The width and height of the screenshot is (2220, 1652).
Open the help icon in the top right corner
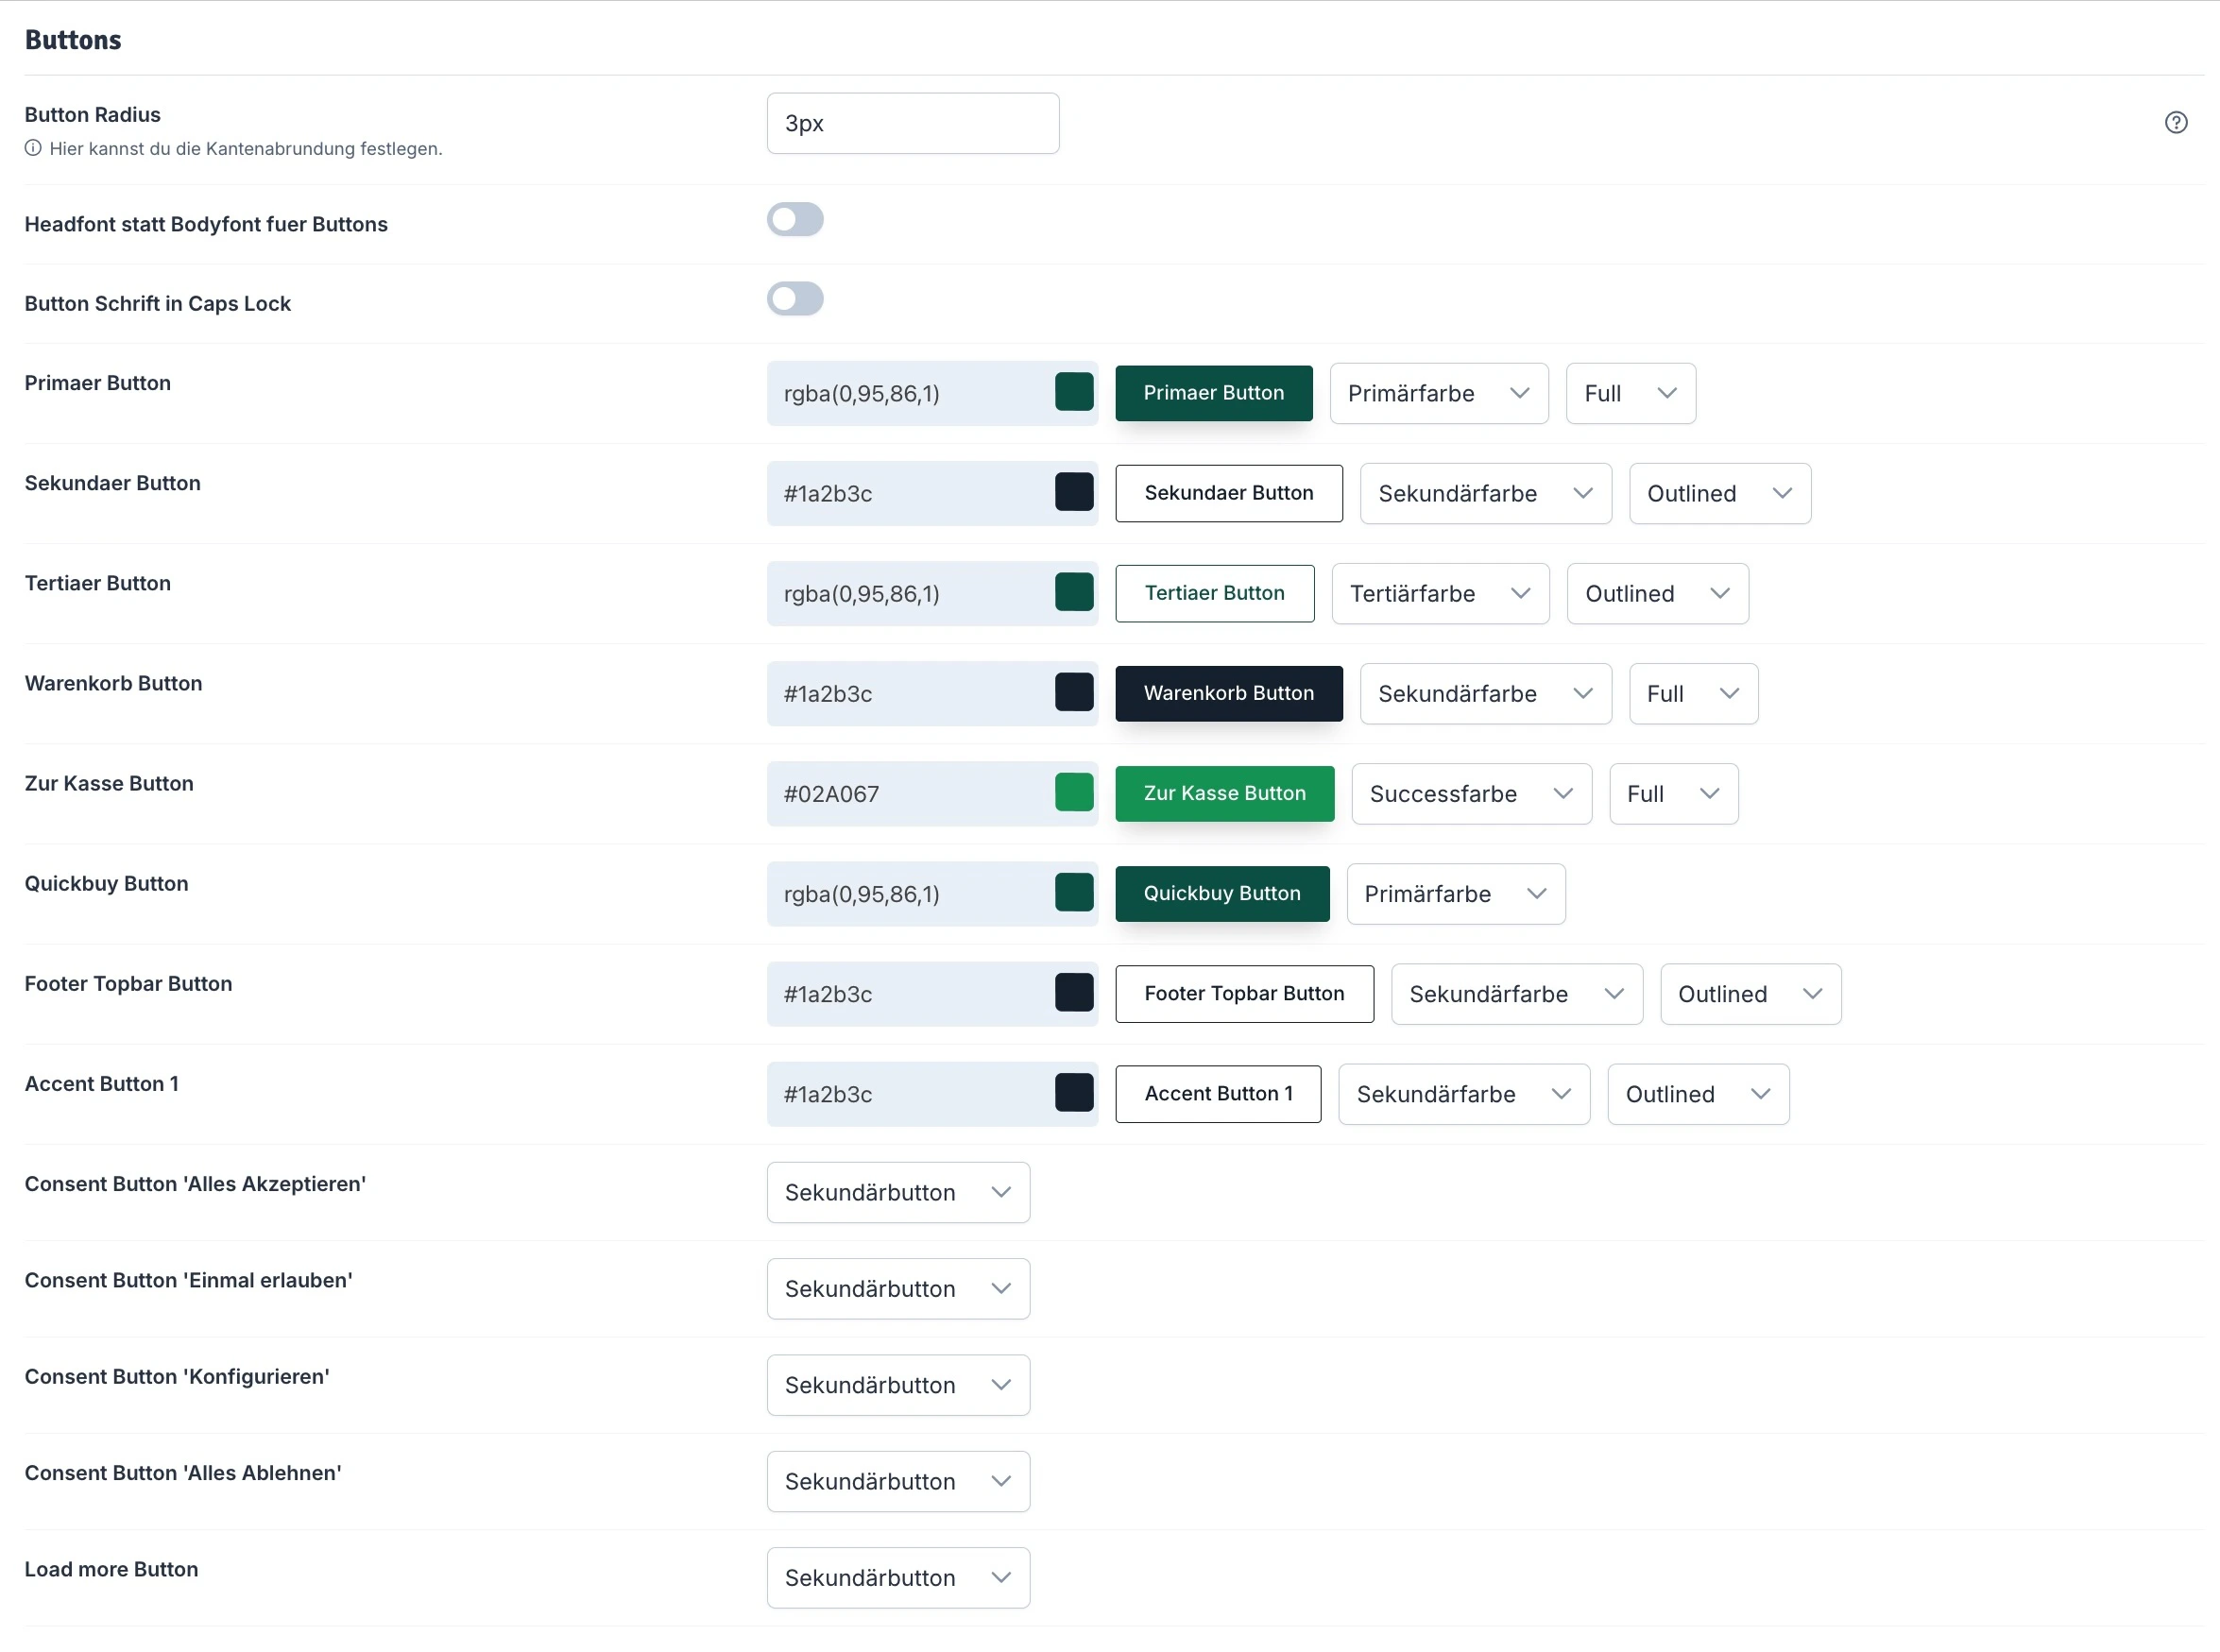pos(2176,122)
